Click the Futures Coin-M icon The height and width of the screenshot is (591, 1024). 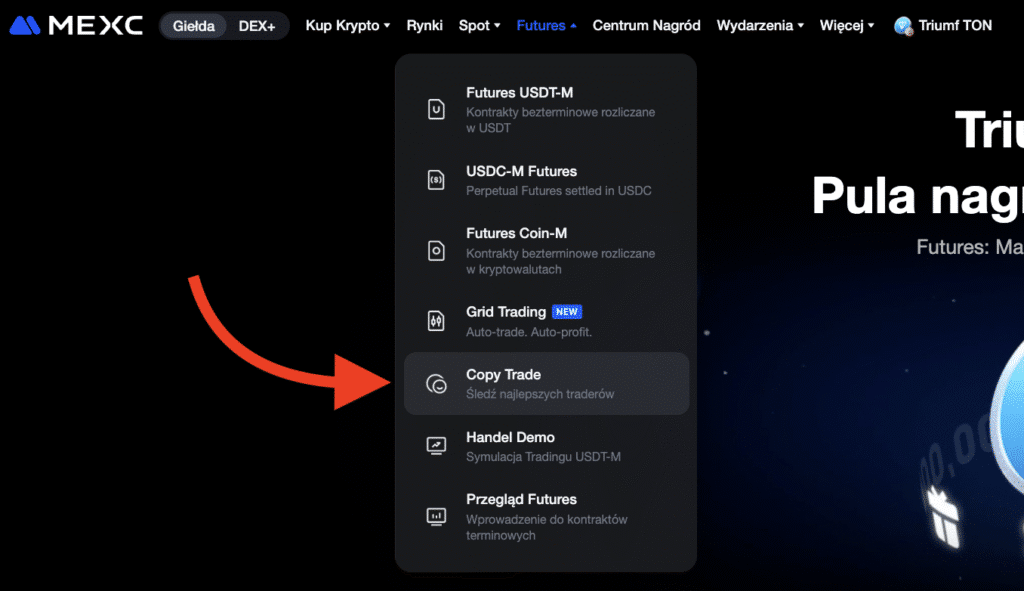point(436,251)
